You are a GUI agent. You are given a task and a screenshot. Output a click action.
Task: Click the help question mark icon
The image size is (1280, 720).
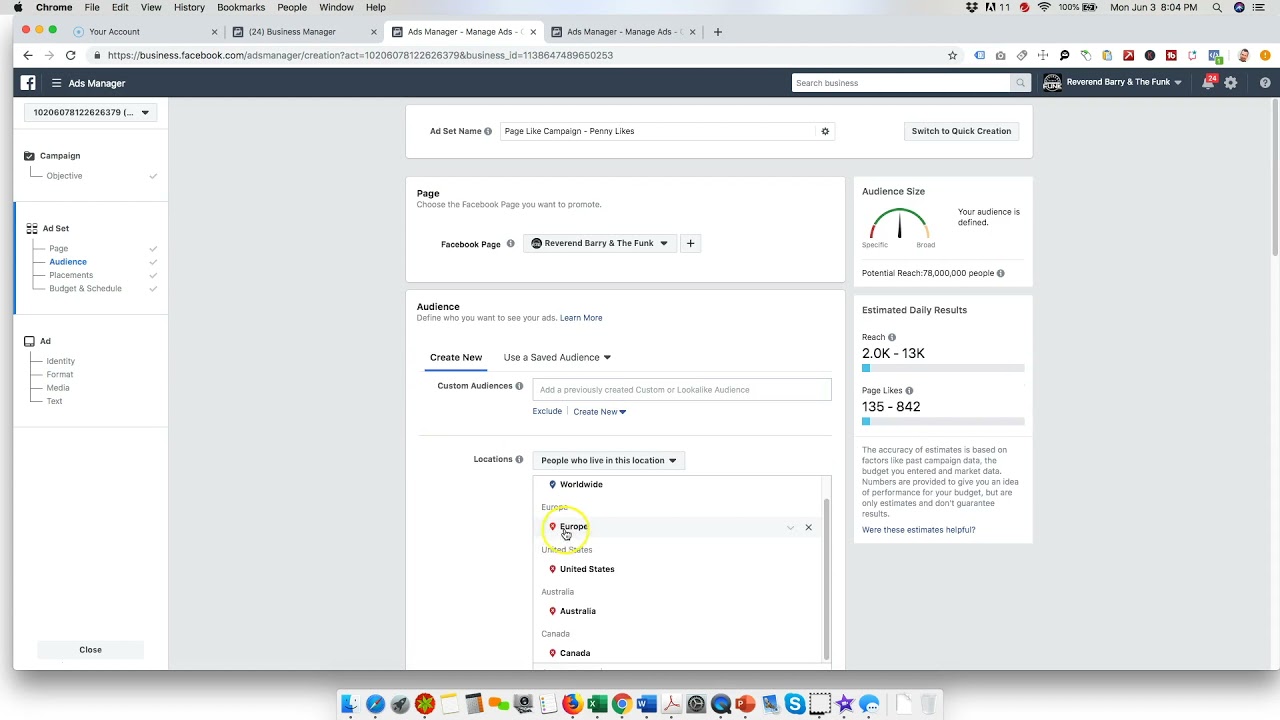click(x=1265, y=83)
